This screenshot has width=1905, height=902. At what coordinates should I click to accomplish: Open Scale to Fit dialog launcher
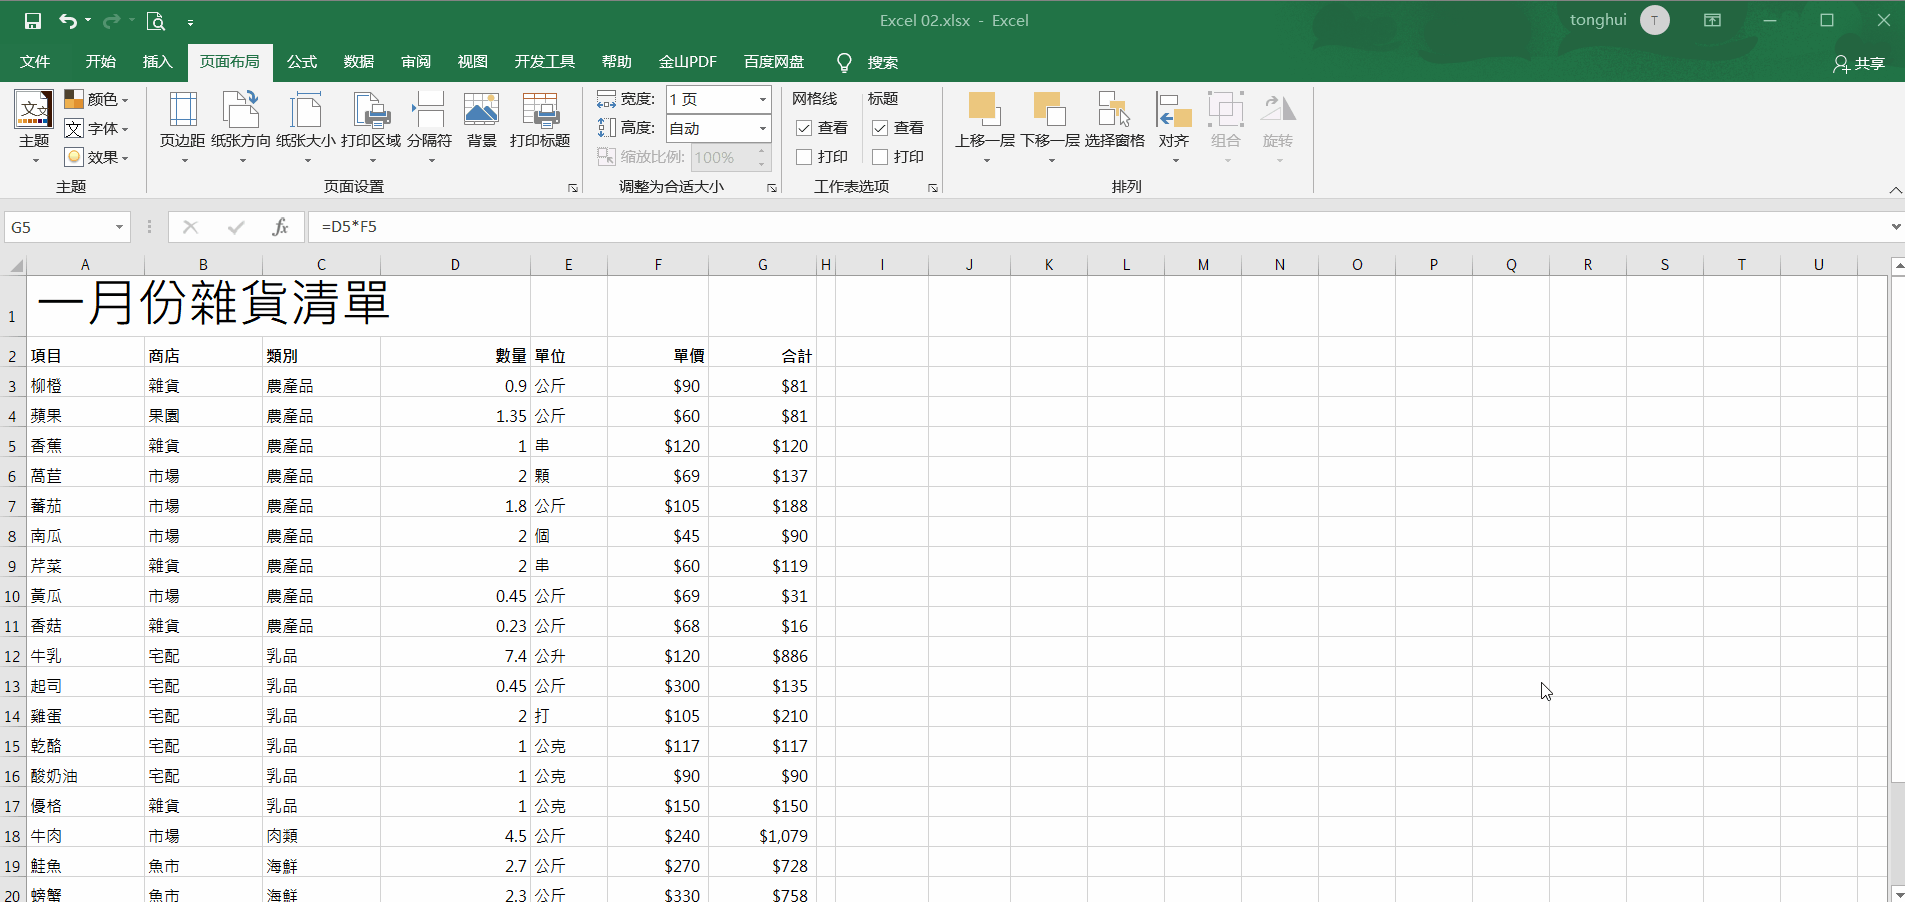click(x=772, y=188)
